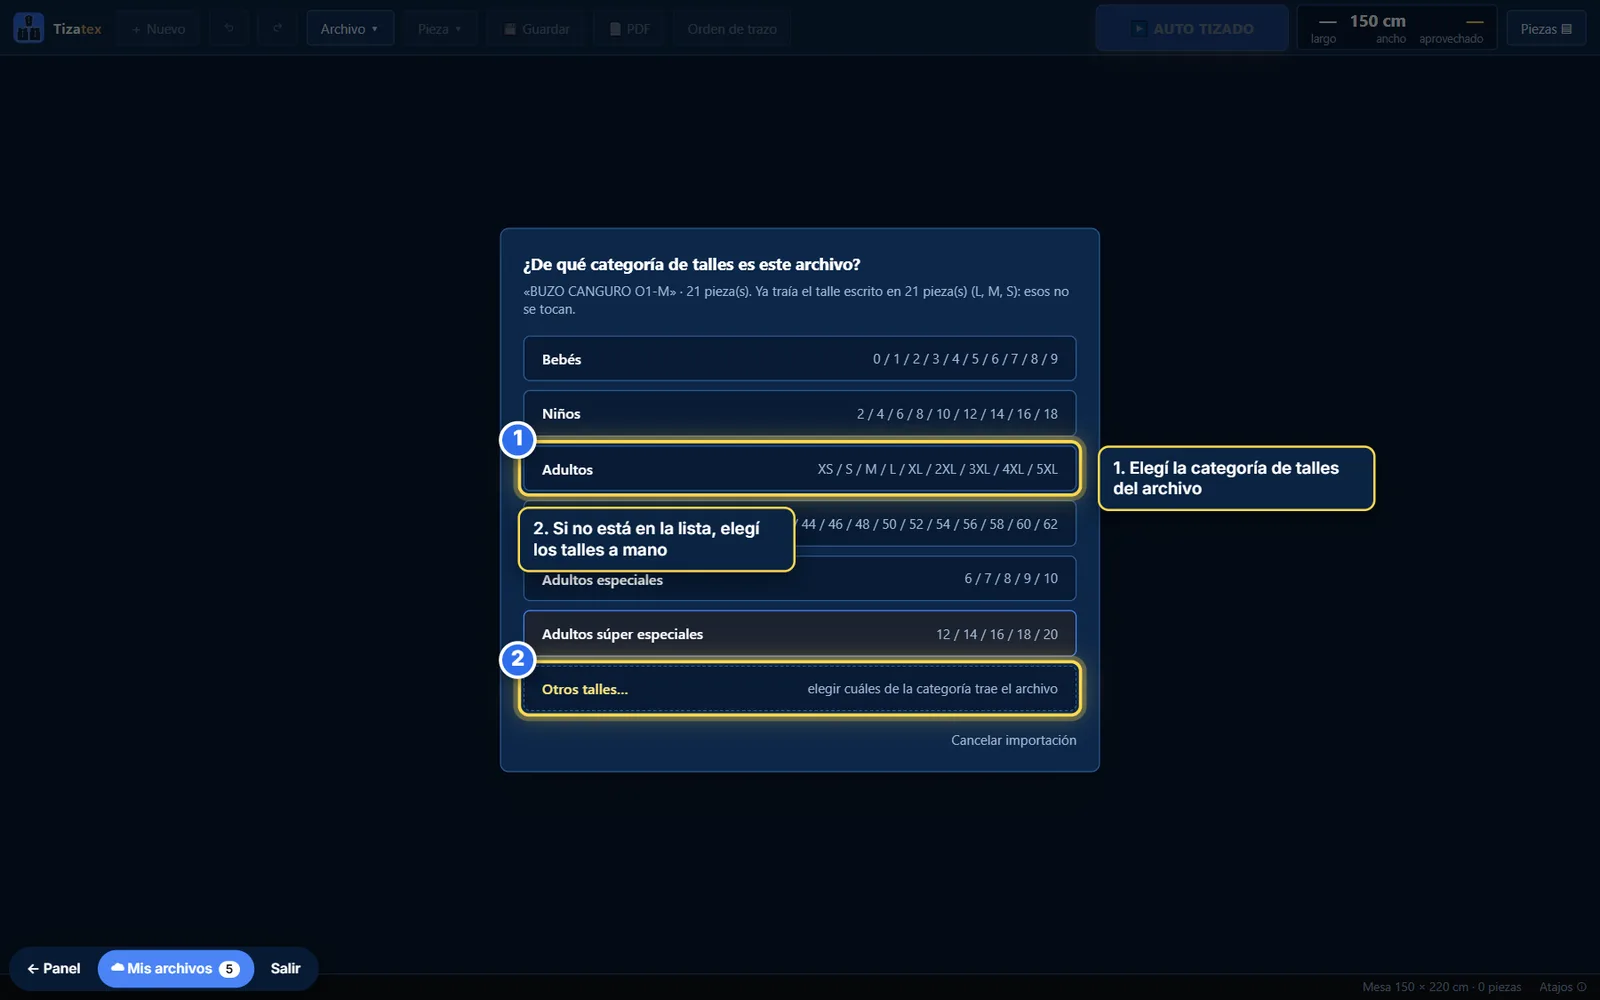Select Otros talles option
This screenshot has height=1000, width=1600.
pos(799,689)
